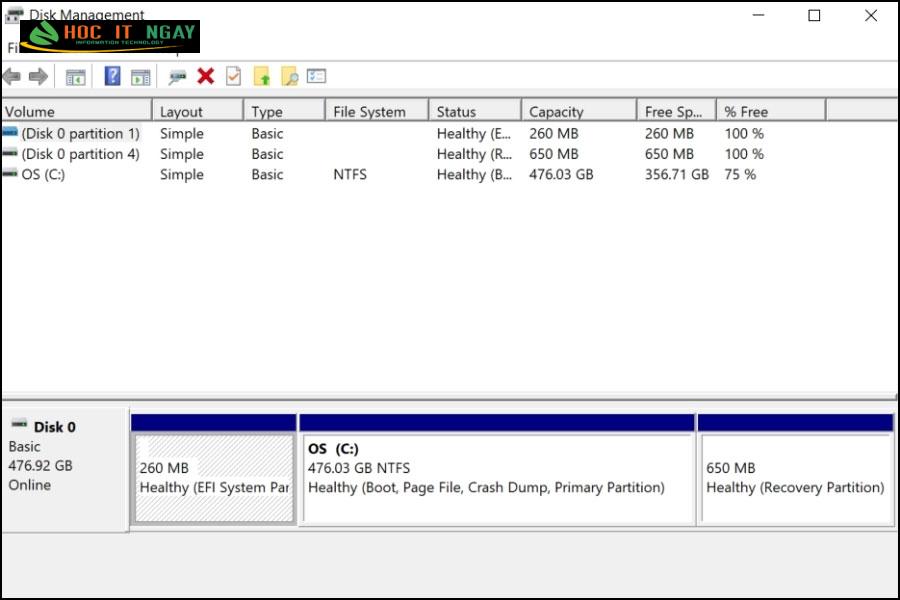The image size is (900, 600).
Task: Click the 'Healthy (R...' status cell
Action: pyautogui.click(x=474, y=154)
